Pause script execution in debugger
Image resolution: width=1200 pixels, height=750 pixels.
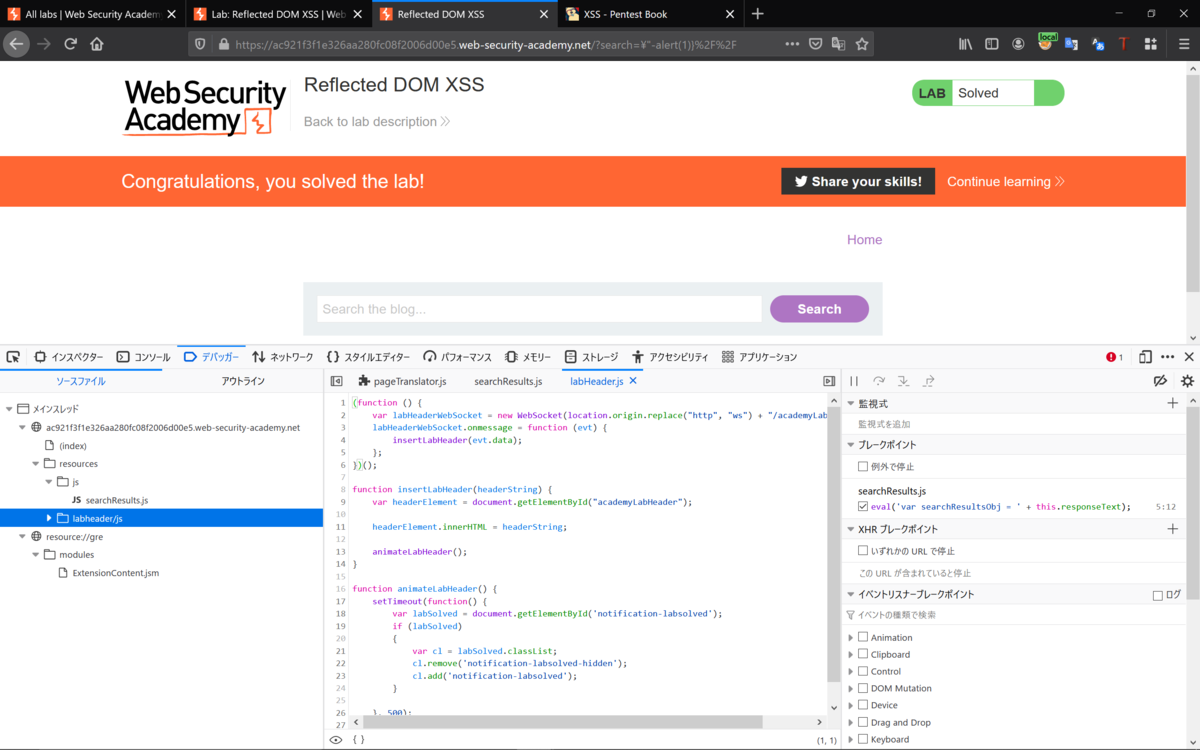[854, 381]
